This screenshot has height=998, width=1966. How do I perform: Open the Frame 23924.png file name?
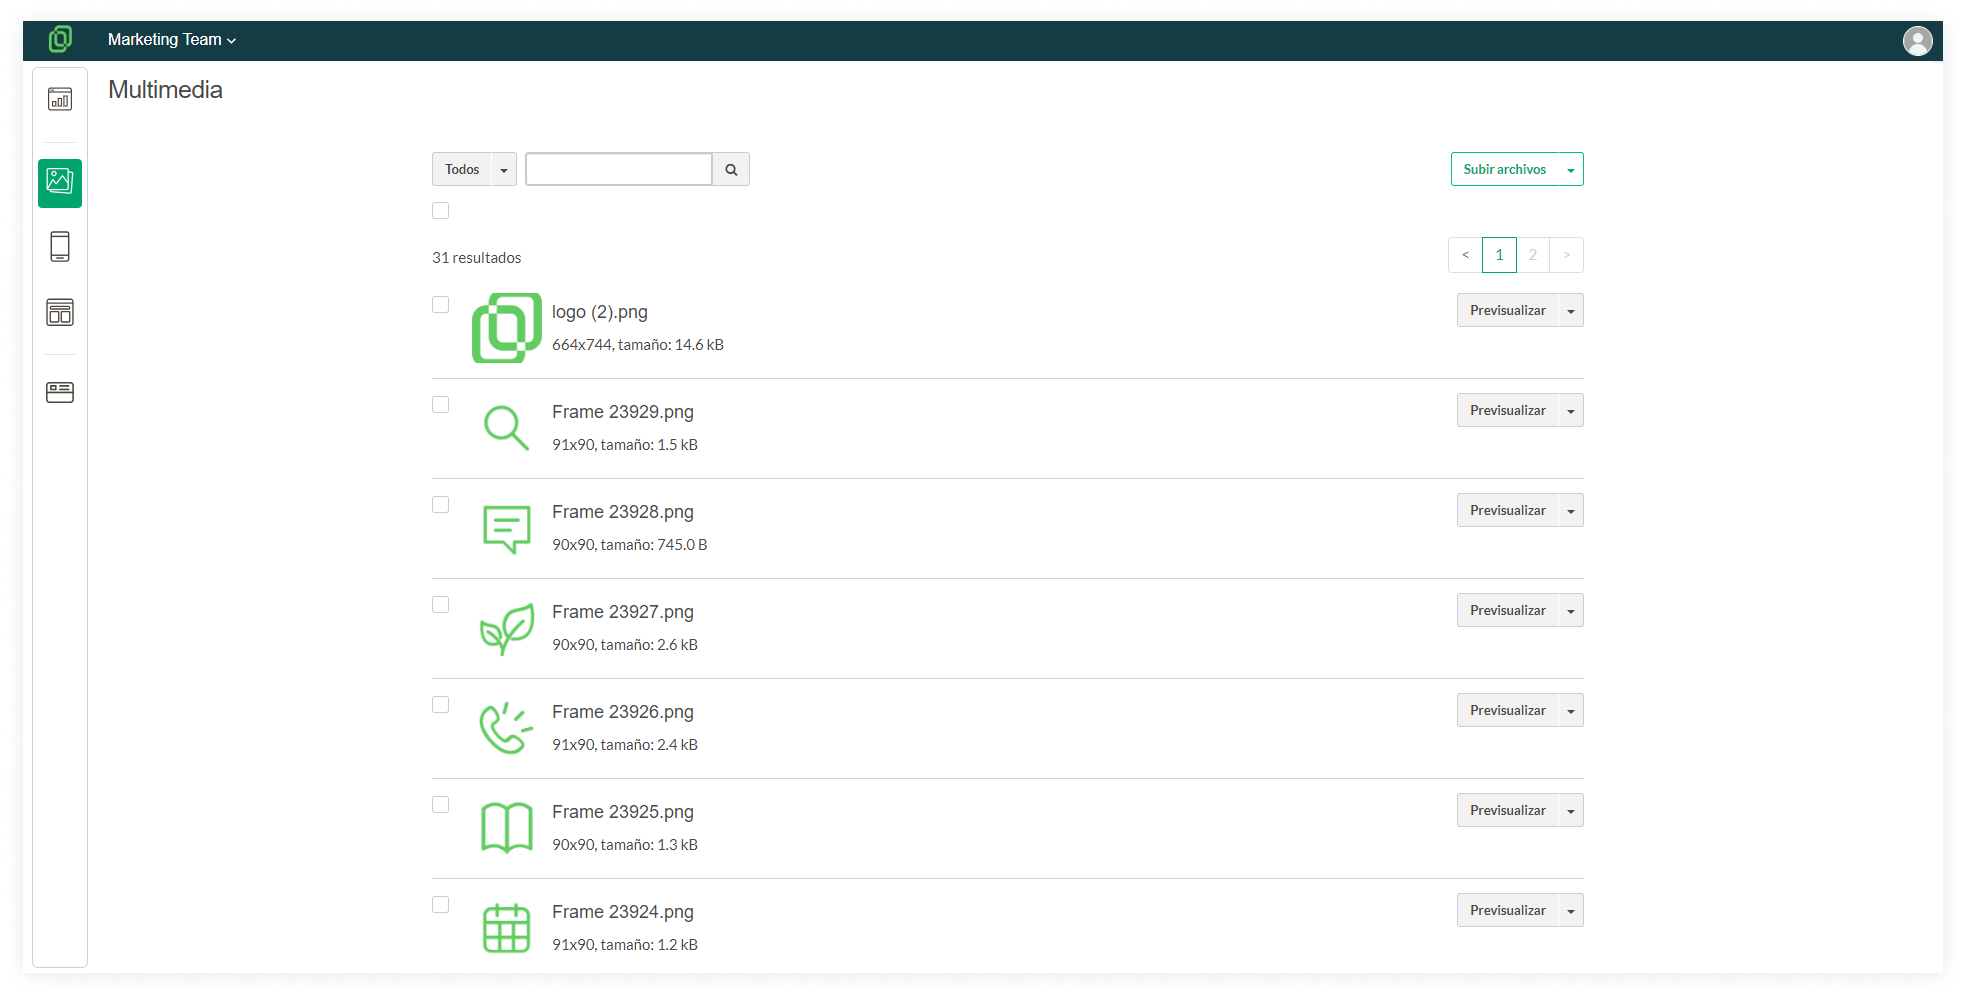(623, 912)
